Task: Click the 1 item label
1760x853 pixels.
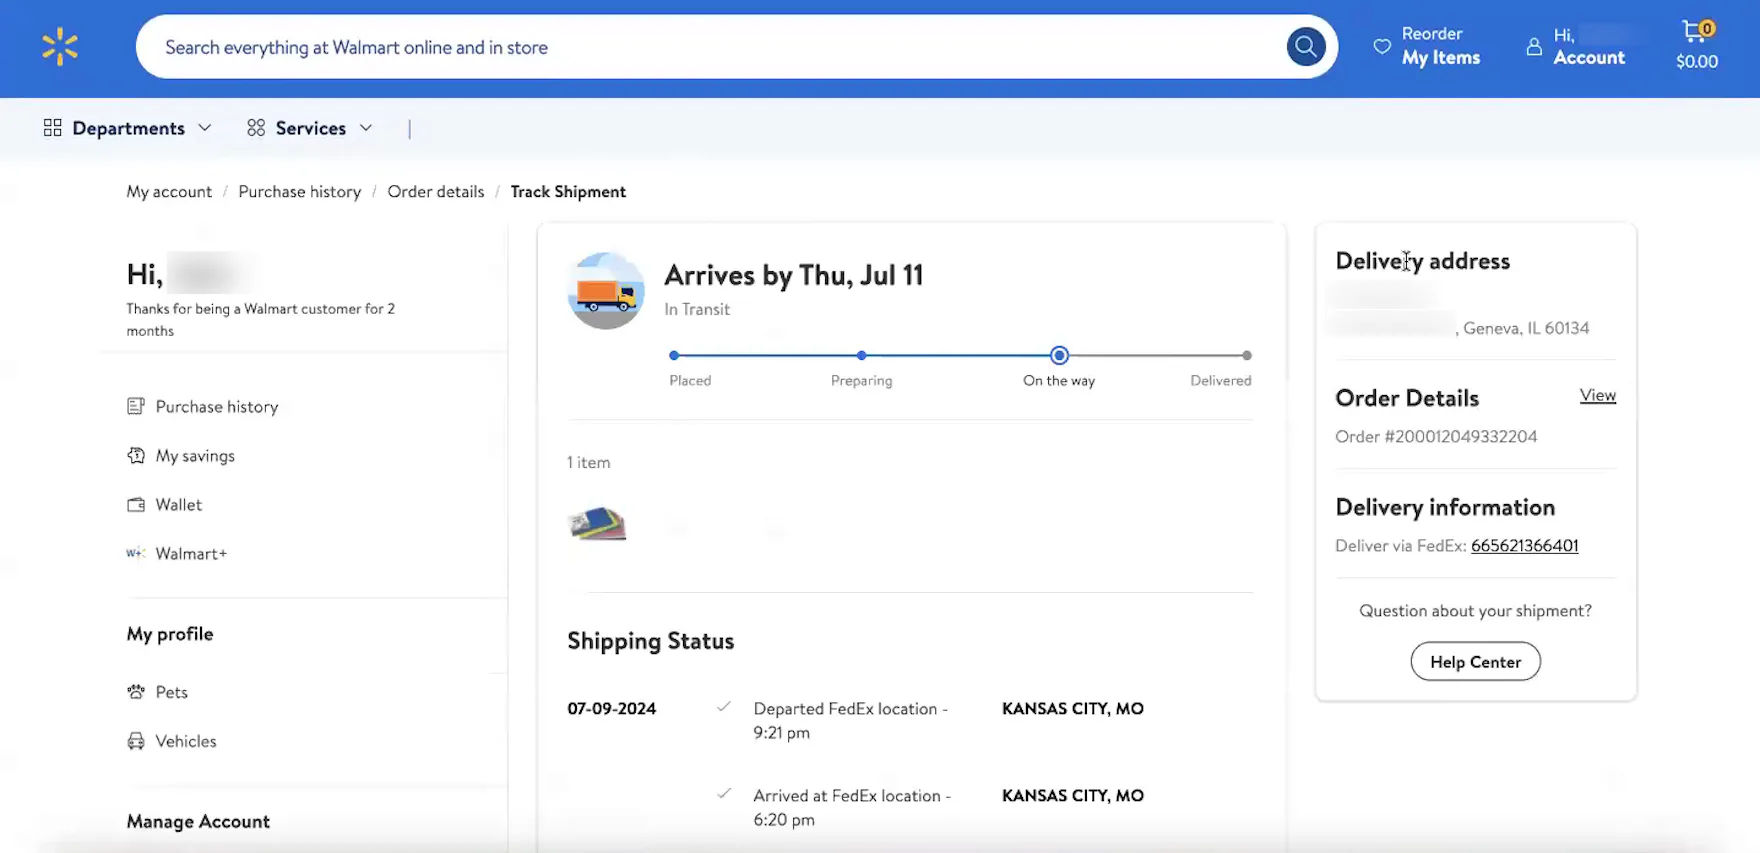Action: coord(589,462)
